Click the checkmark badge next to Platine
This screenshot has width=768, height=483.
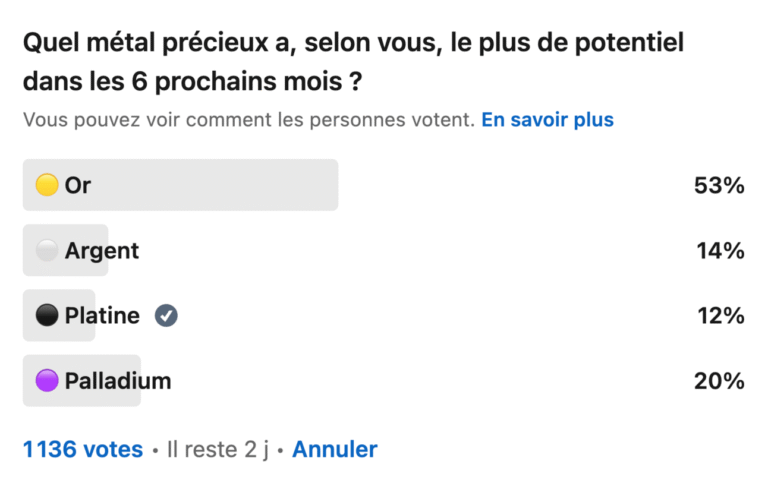point(166,316)
